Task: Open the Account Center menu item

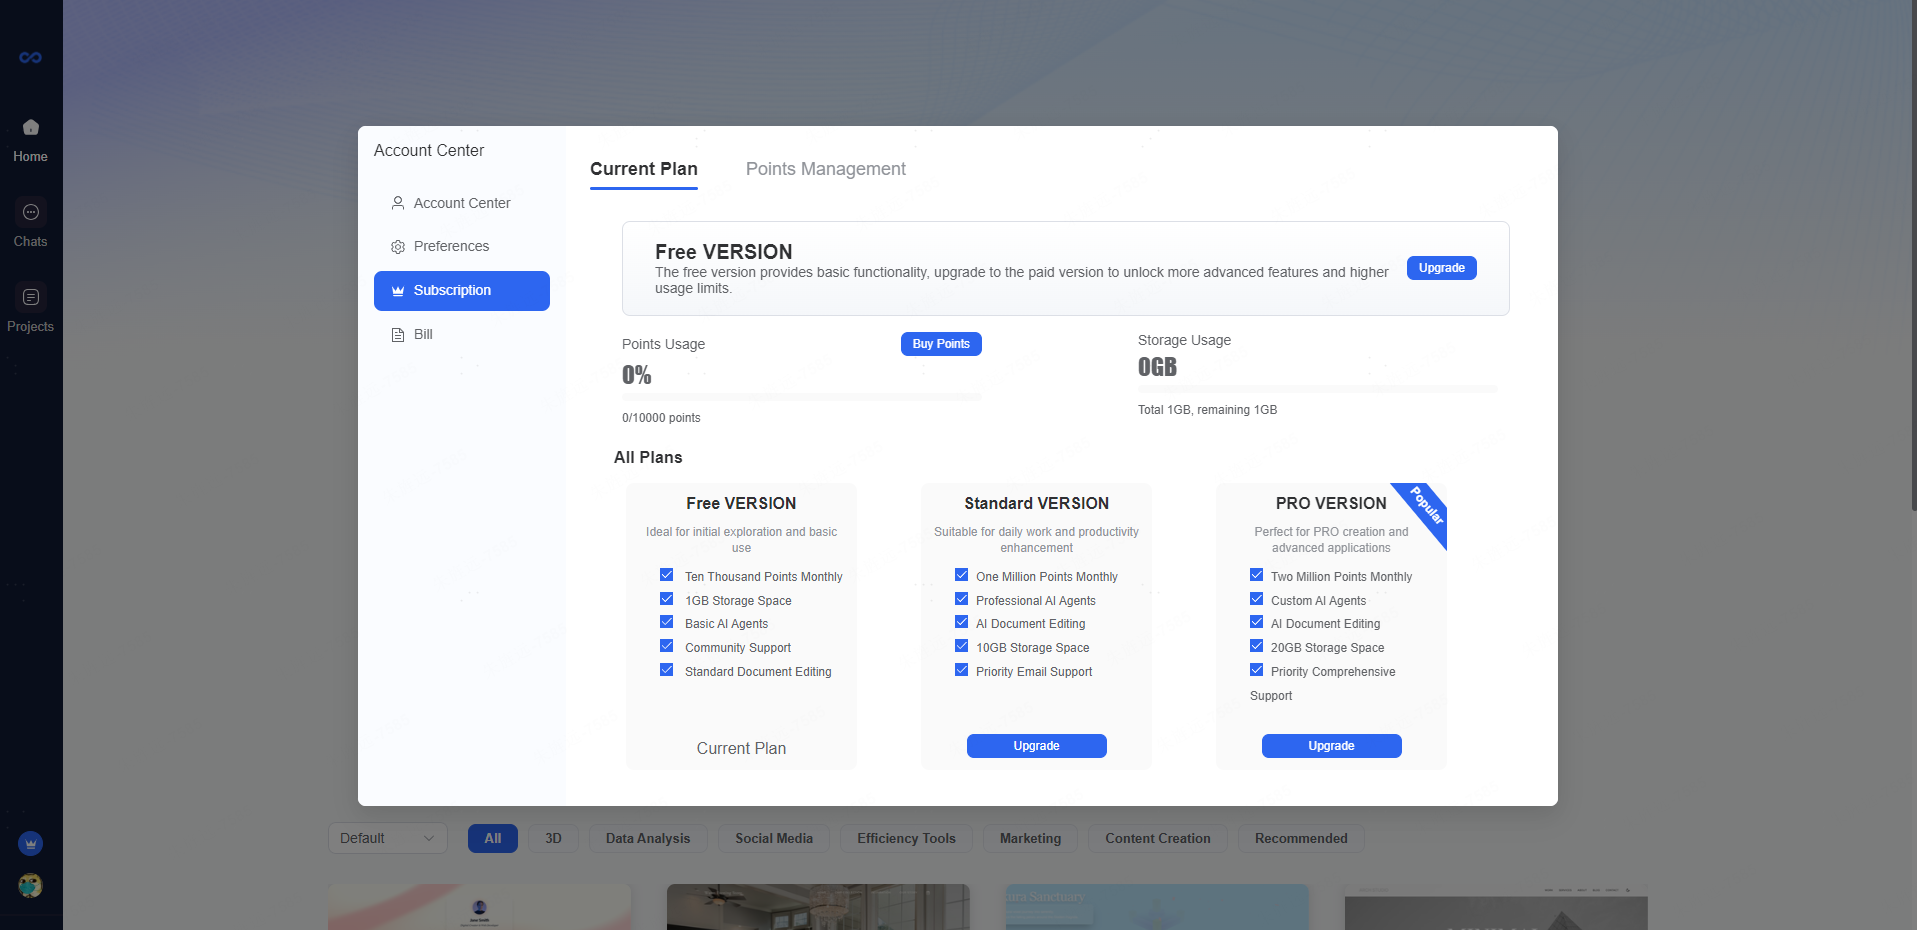Action: [x=461, y=203]
